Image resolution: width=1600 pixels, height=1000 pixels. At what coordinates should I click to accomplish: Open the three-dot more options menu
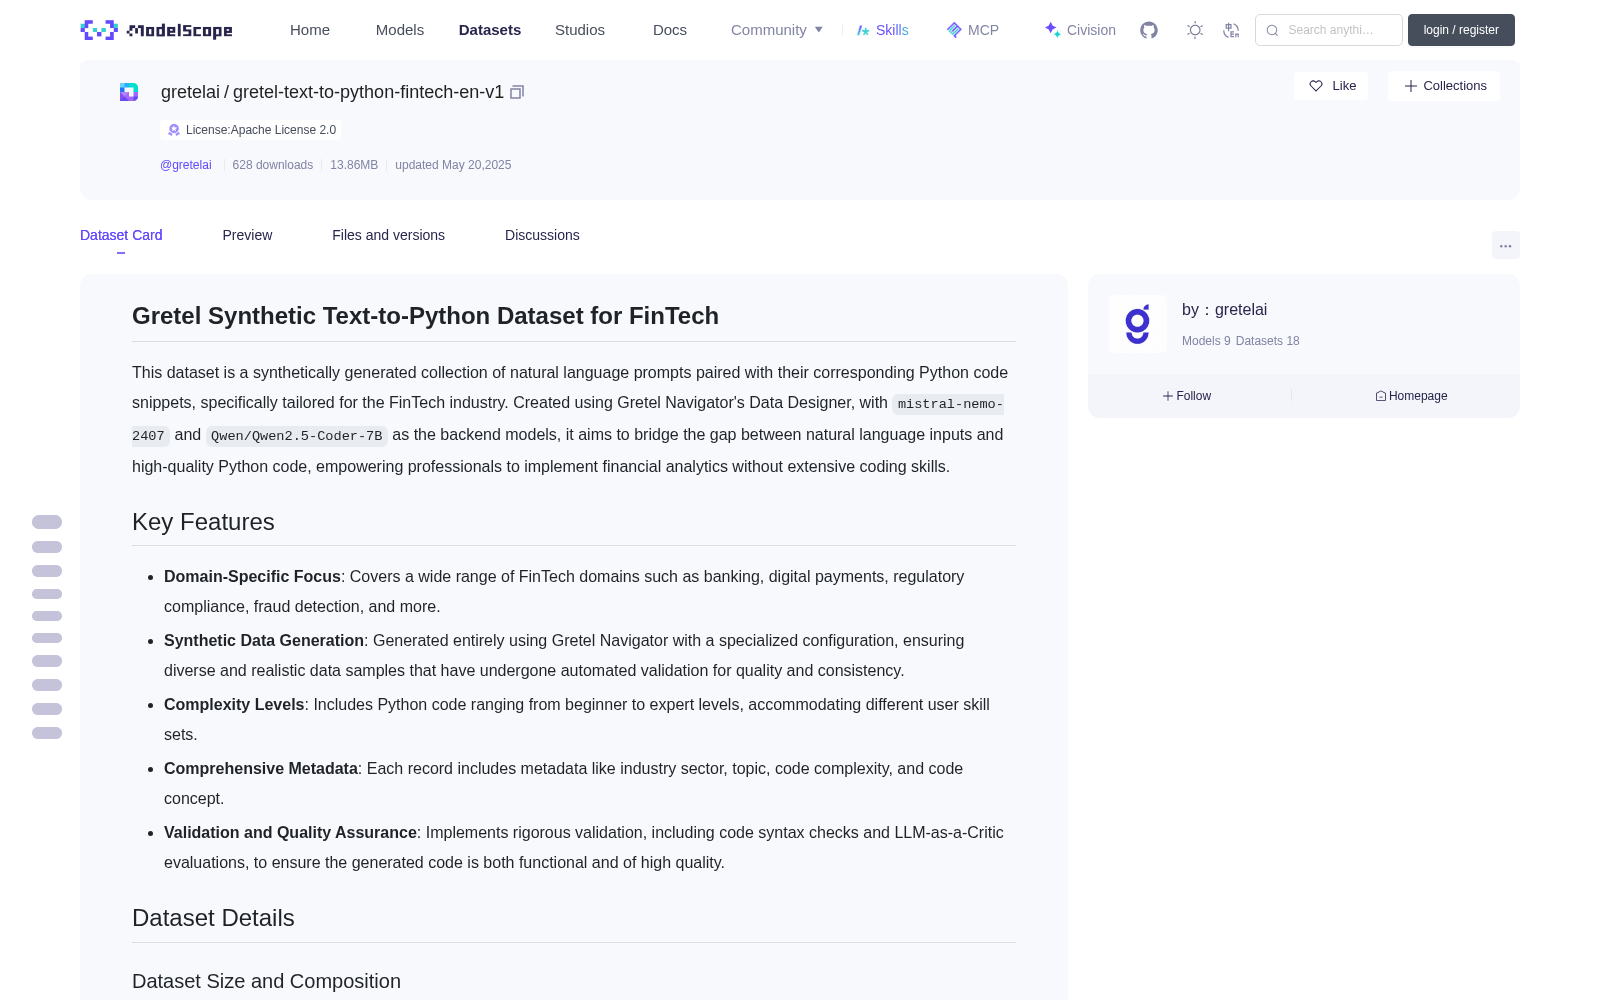click(1506, 245)
